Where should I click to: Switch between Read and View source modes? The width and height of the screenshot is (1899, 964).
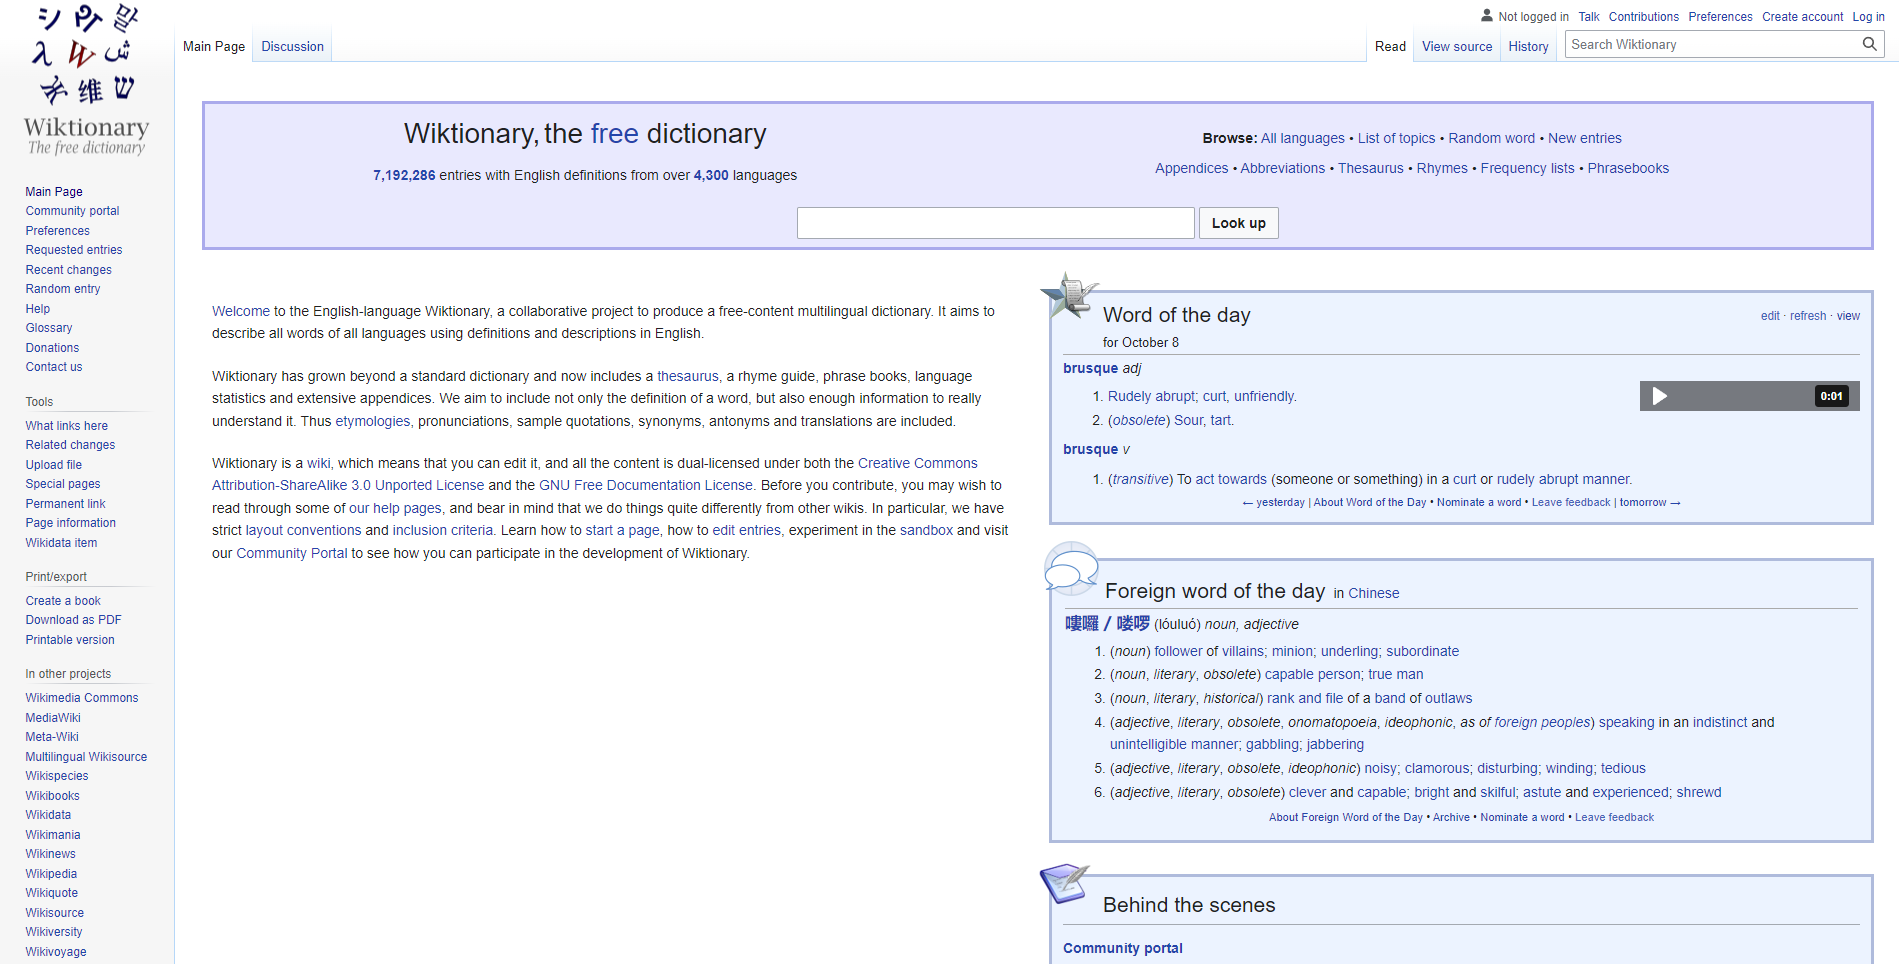click(1456, 46)
